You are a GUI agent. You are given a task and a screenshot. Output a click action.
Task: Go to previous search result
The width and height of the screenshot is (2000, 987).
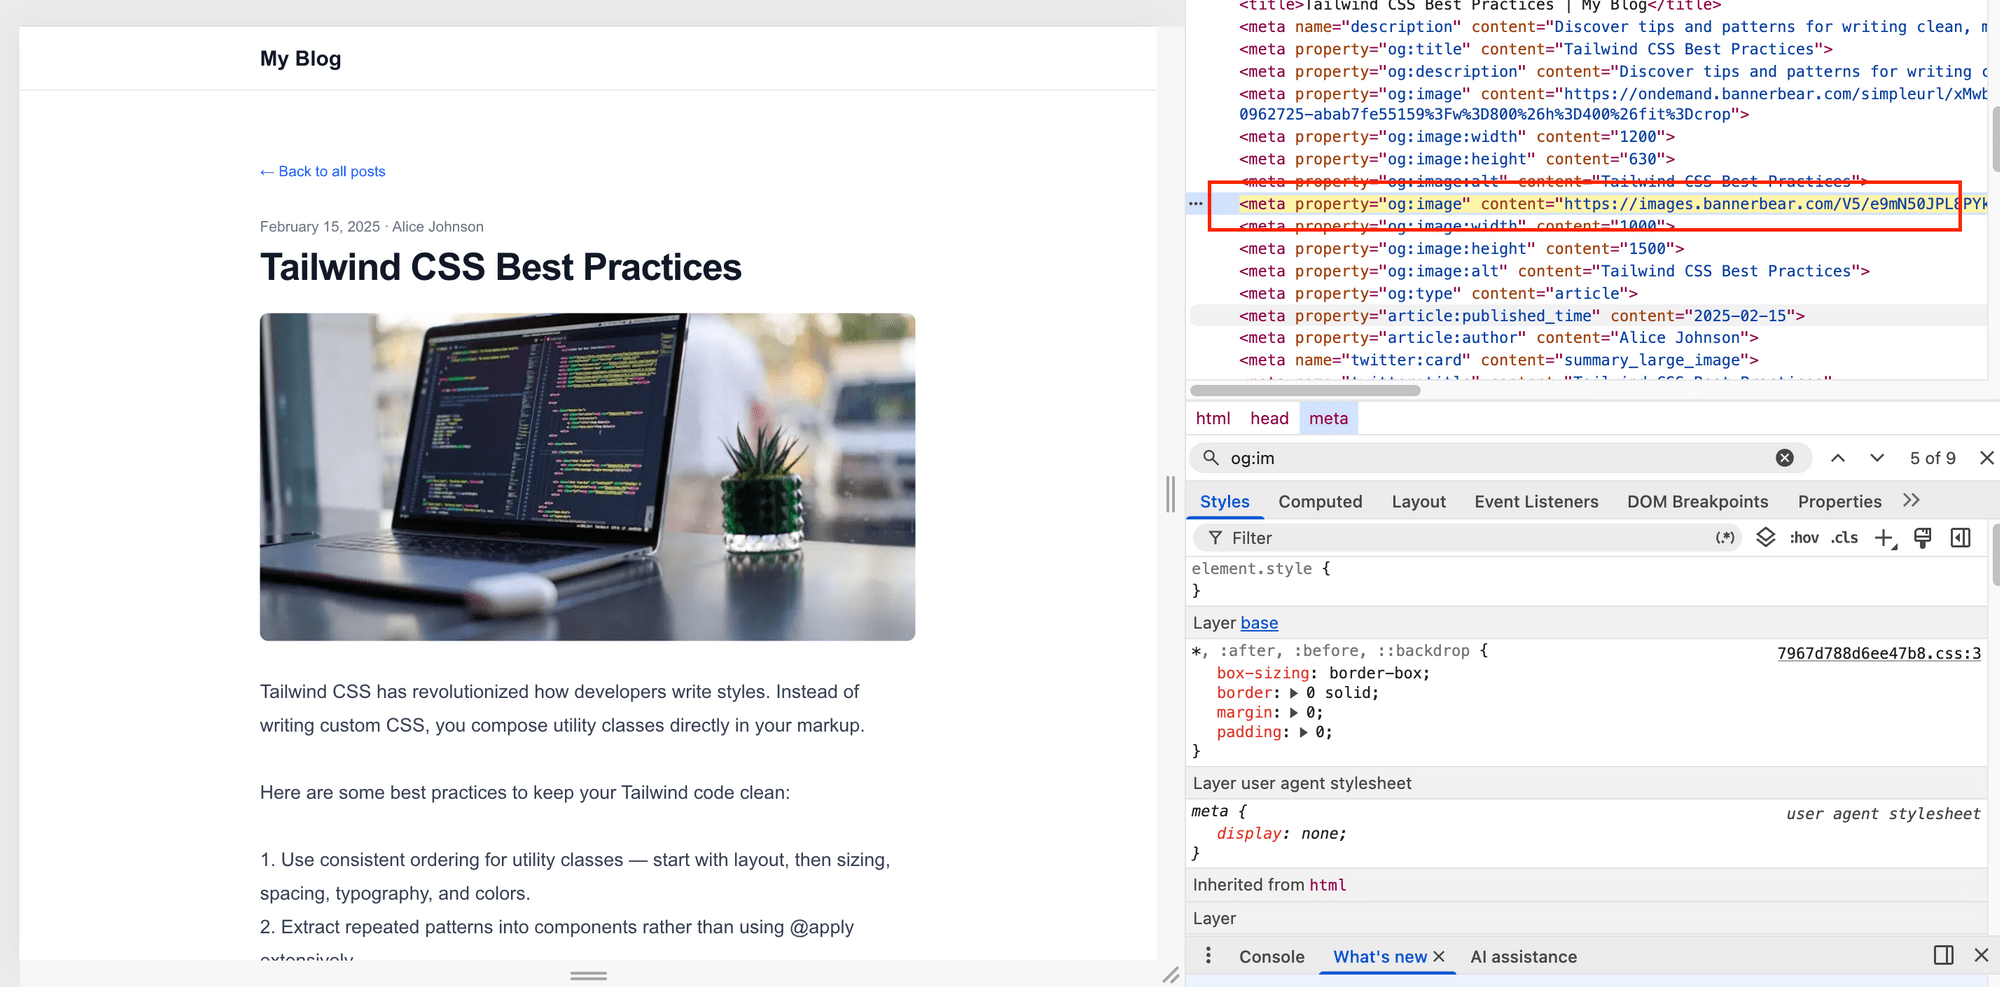pyautogui.click(x=1838, y=458)
